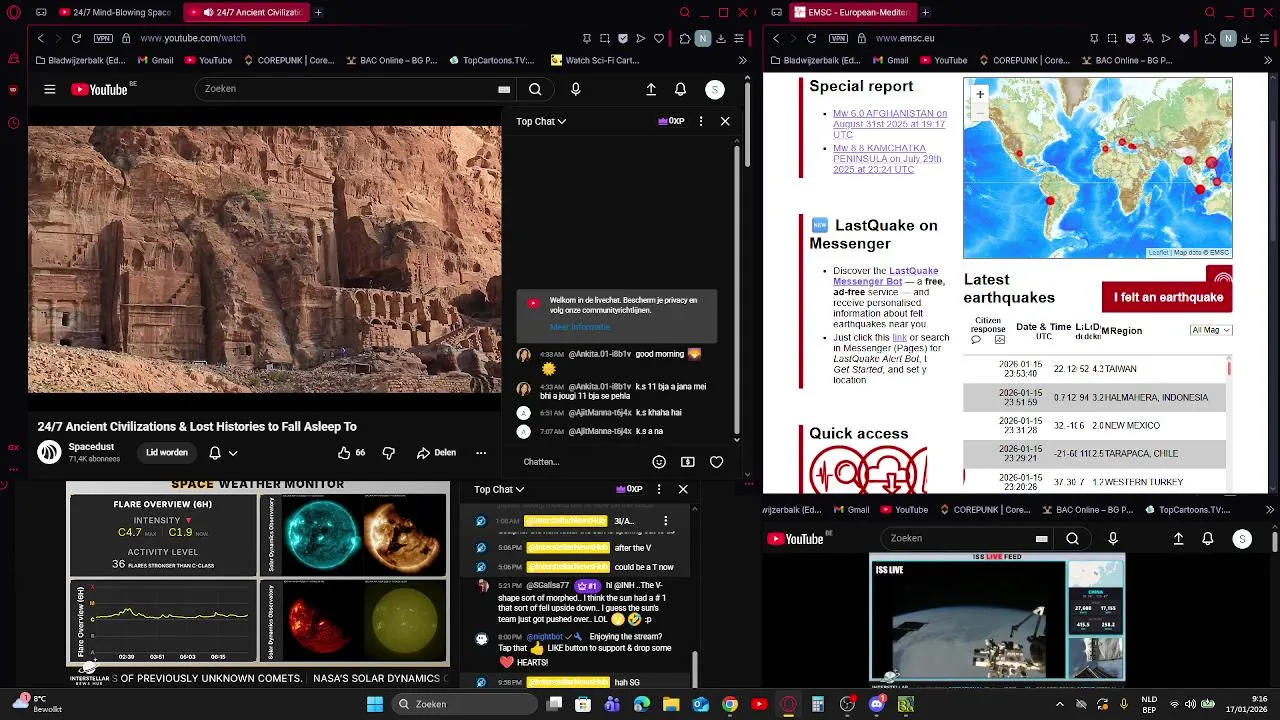
Task: Send a heart reaction in live chat
Action: [x=716, y=462]
